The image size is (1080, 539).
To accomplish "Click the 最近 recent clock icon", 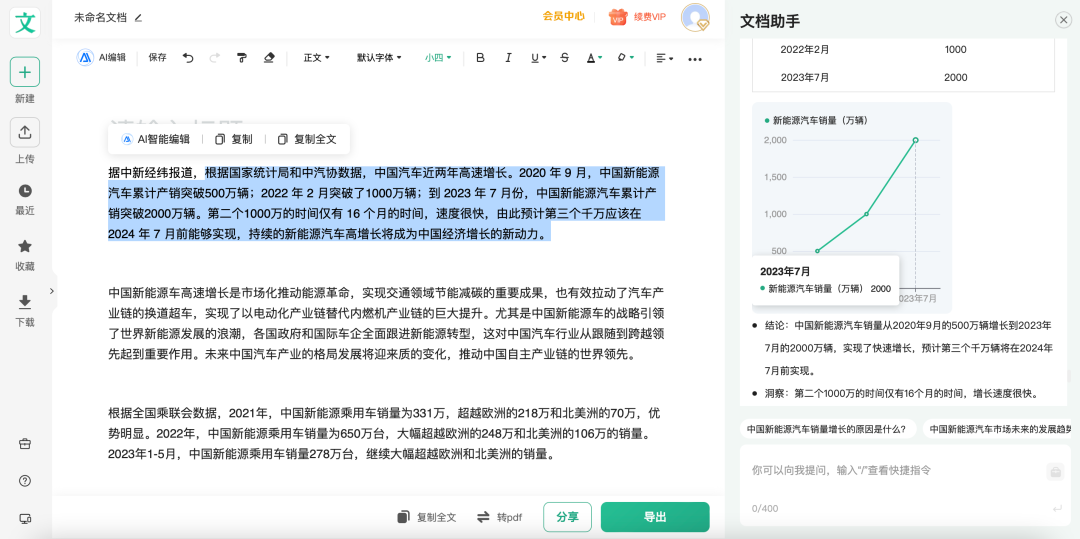I will pos(25,190).
